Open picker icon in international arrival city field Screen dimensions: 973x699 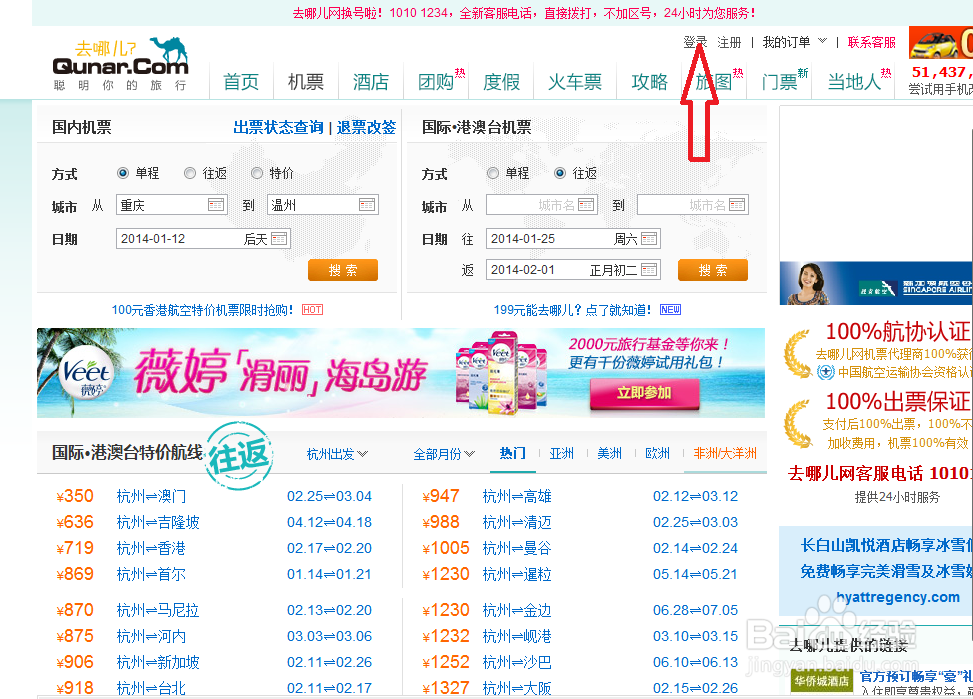coord(737,205)
